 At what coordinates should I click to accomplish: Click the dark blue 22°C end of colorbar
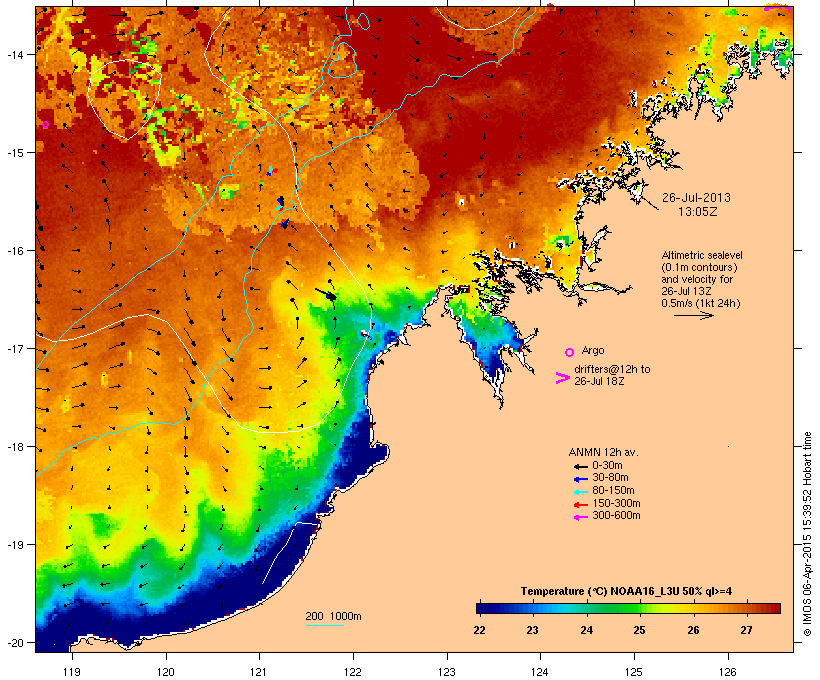coord(481,608)
